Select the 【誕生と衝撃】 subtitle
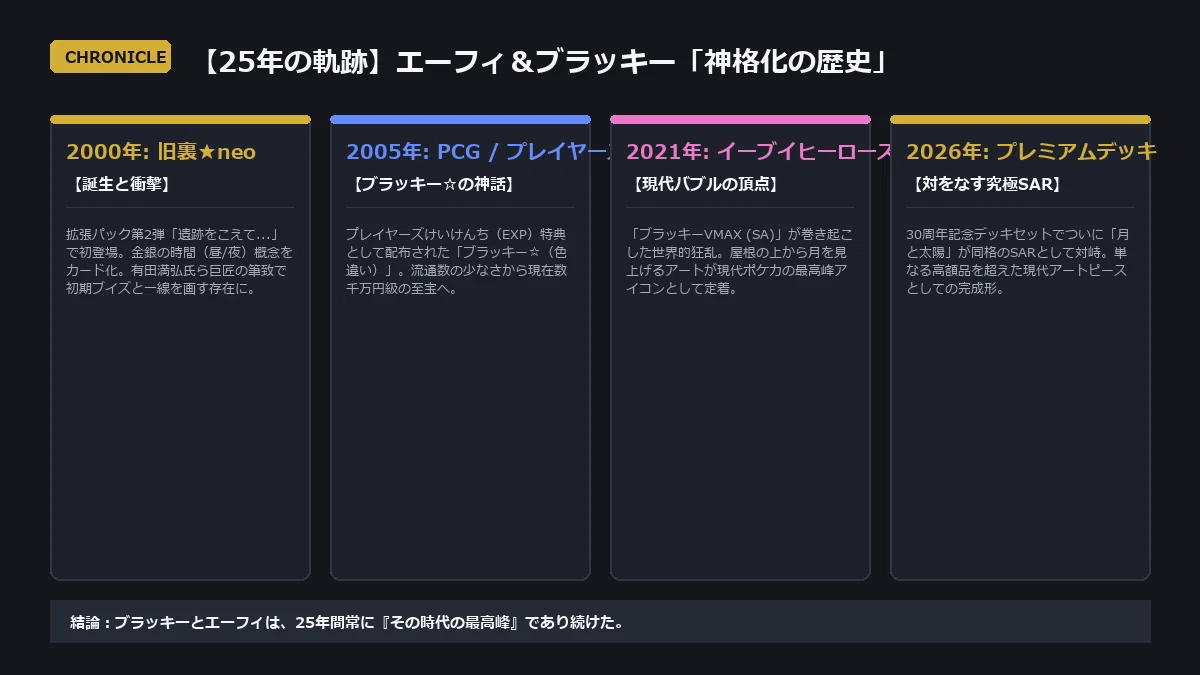 120,185
